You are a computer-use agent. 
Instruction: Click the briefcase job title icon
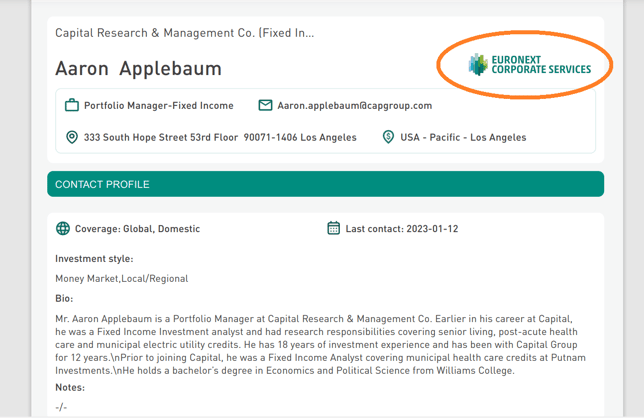click(72, 105)
